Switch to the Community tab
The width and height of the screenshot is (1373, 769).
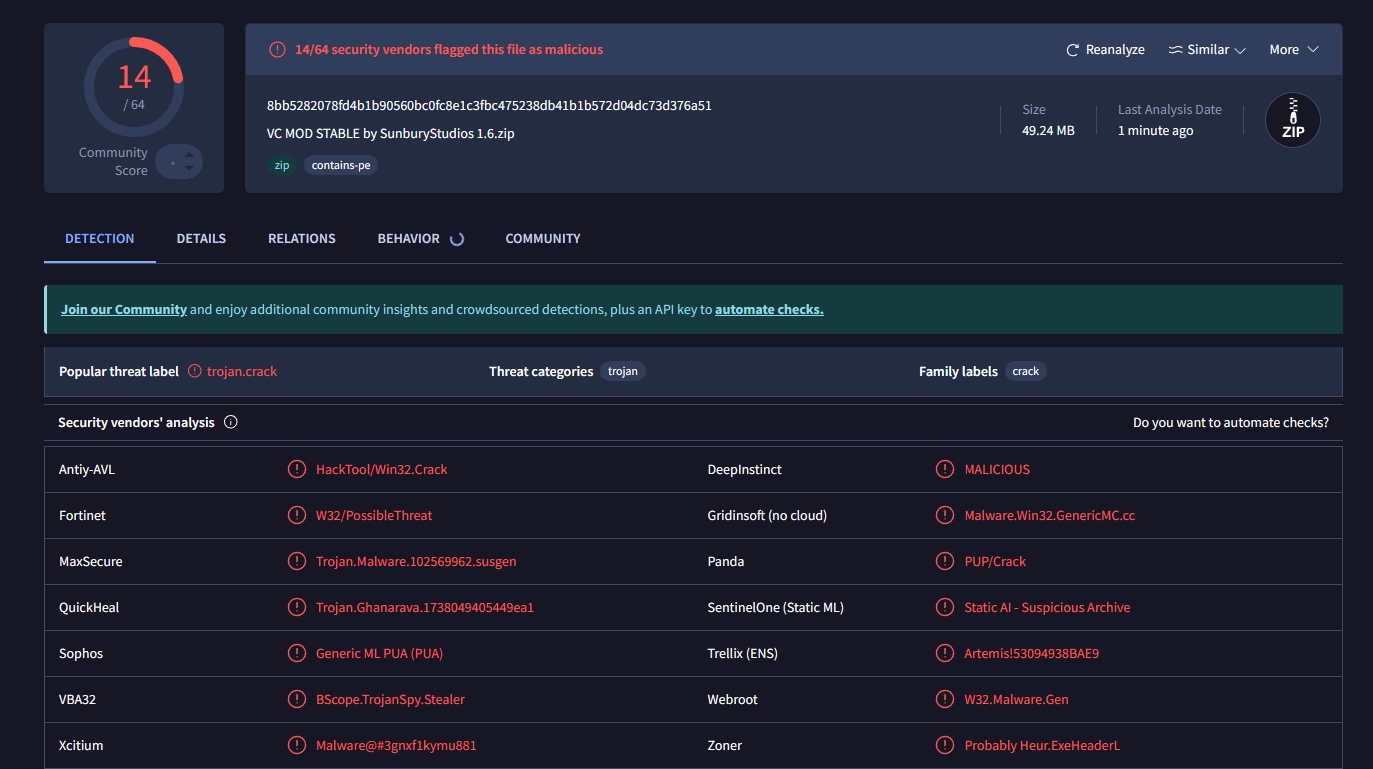tap(543, 239)
